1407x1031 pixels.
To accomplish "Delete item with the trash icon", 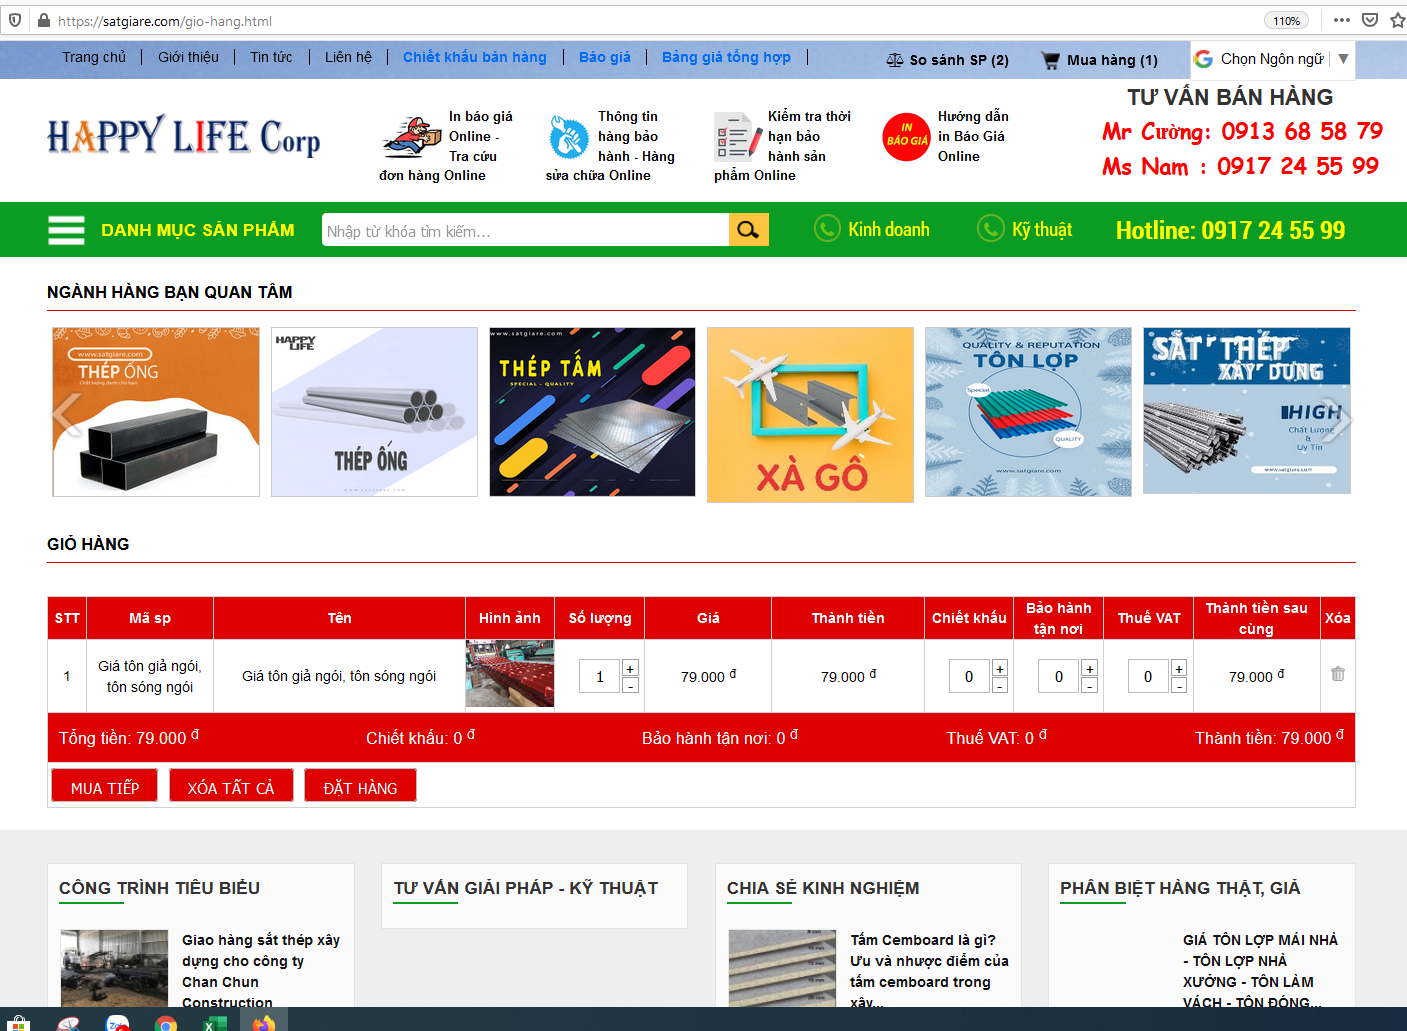I will click(x=1337, y=674).
